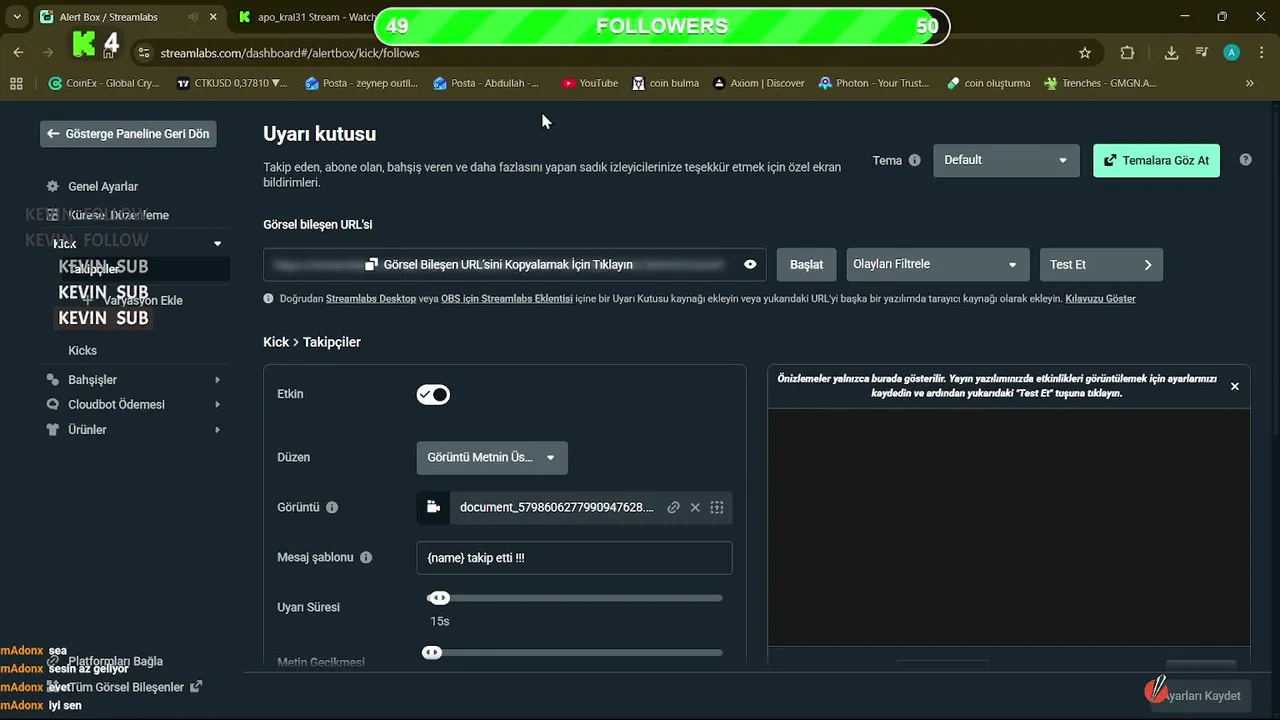Viewport: 1280px width, 720px height.
Task: Expand the Cloudbot Ödemesi section arrow
Action: 218,405
